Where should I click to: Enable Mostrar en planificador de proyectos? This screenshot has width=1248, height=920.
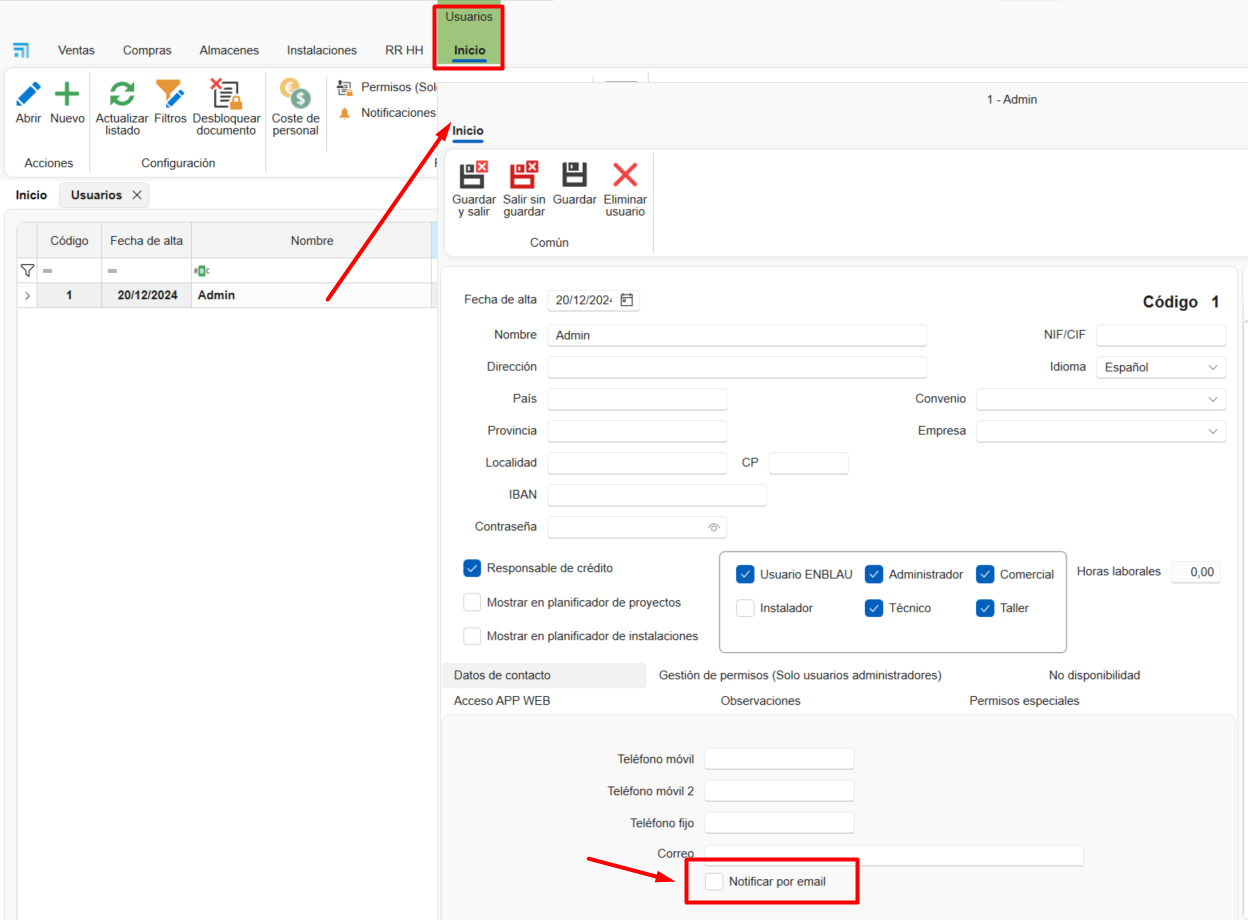point(472,603)
